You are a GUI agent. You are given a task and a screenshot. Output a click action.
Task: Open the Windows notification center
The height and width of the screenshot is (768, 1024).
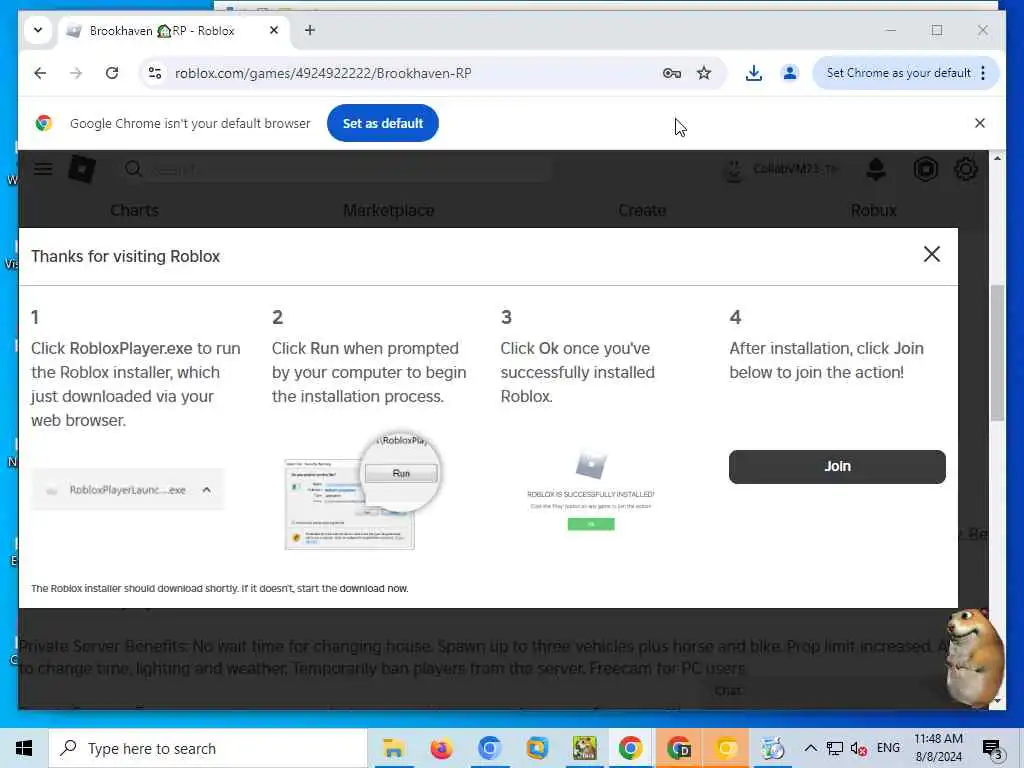(x=993, y=748)
